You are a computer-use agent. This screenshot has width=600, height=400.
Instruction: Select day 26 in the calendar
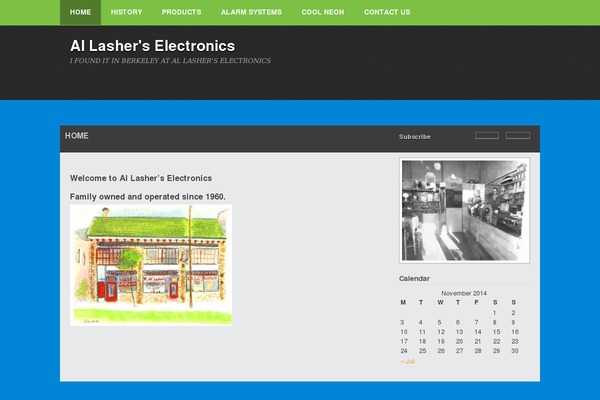pyautogui.click(x=441, y=351)
